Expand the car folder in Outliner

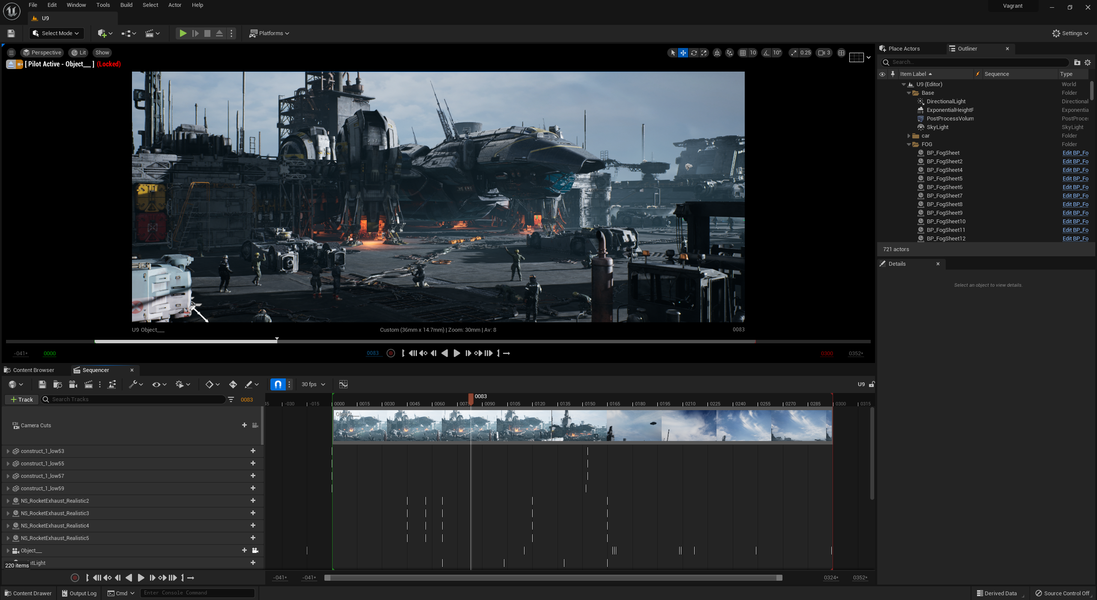909,136
